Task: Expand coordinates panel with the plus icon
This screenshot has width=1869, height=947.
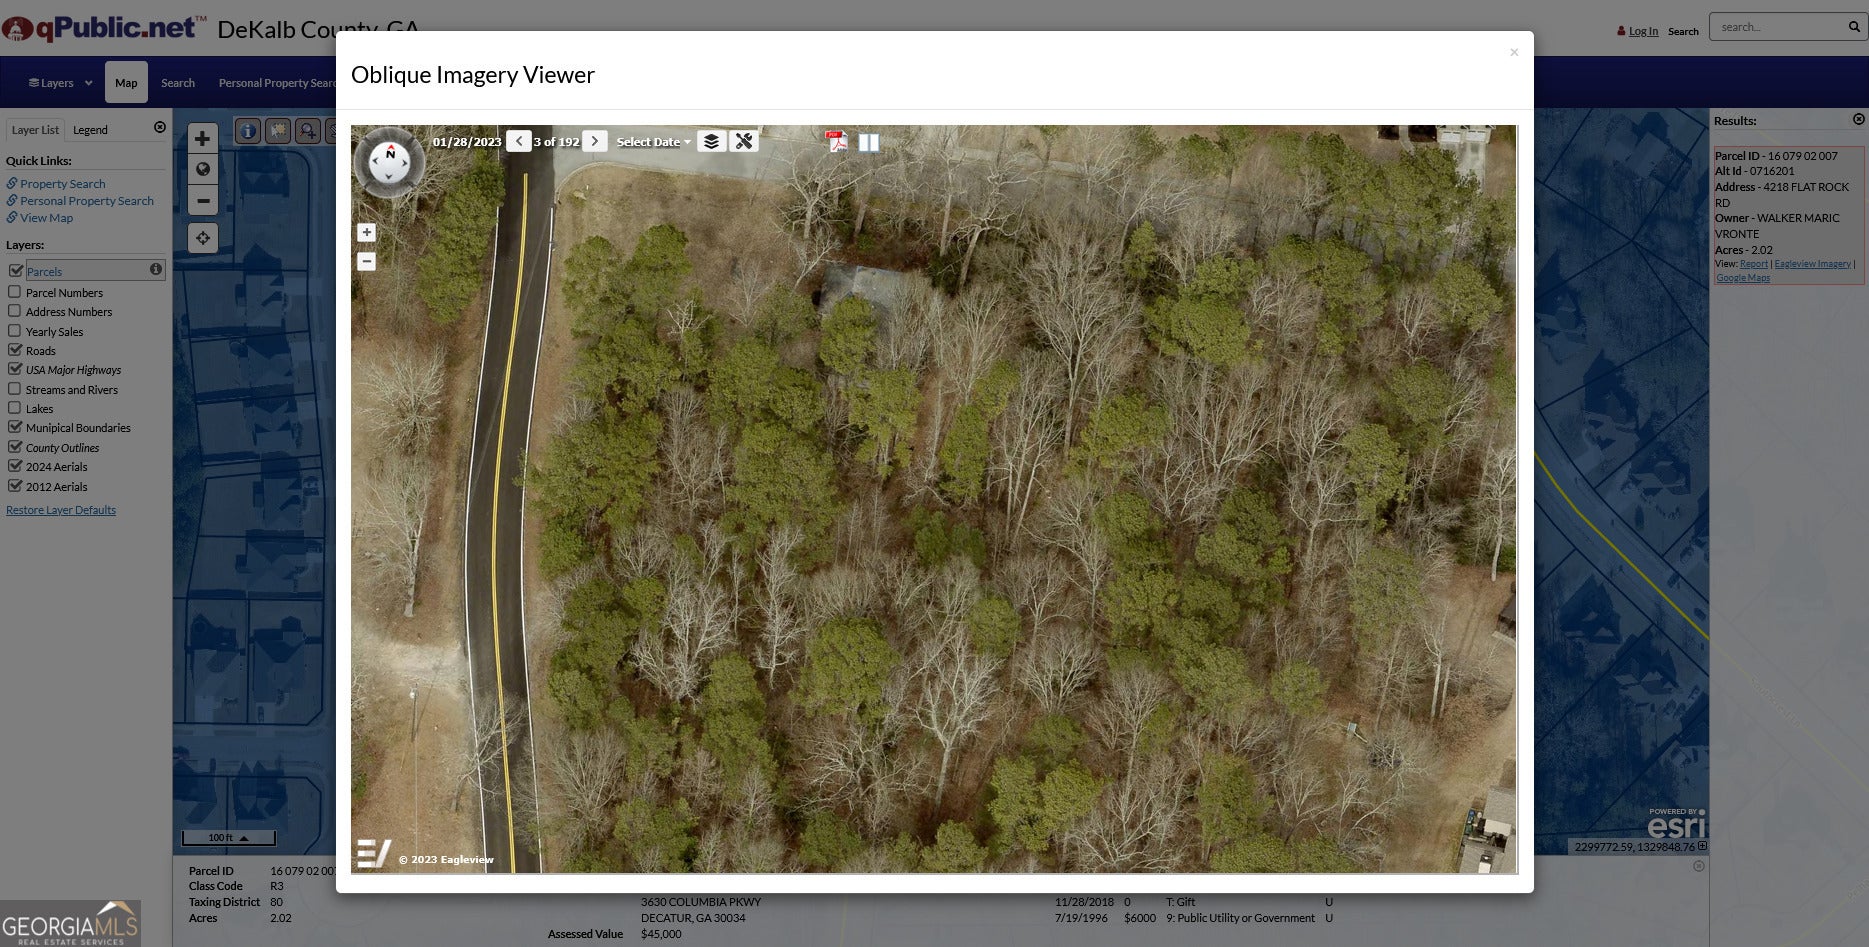Action: pyautogui.click(x=1702, y=846)
